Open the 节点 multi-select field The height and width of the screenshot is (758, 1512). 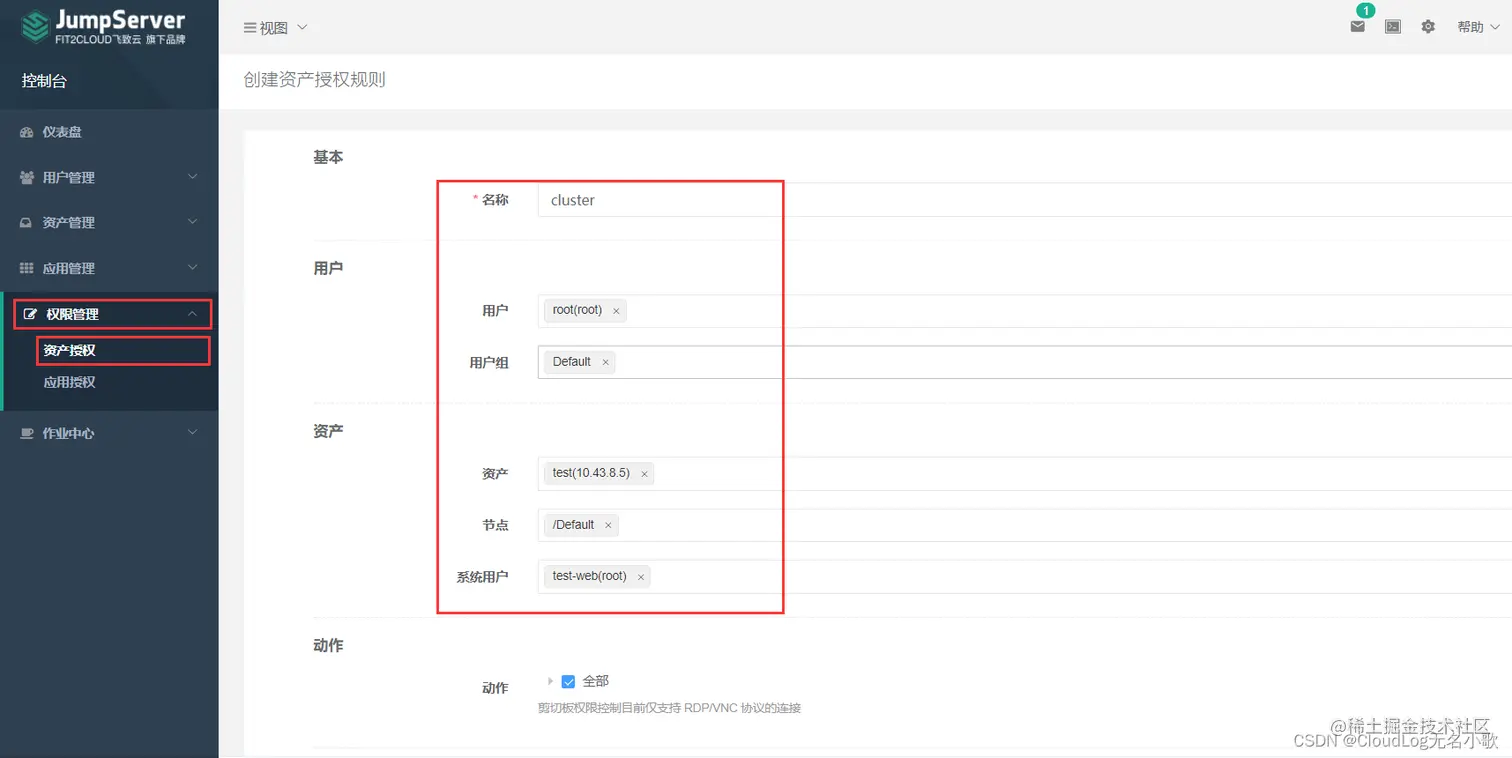coord(1024,525)
